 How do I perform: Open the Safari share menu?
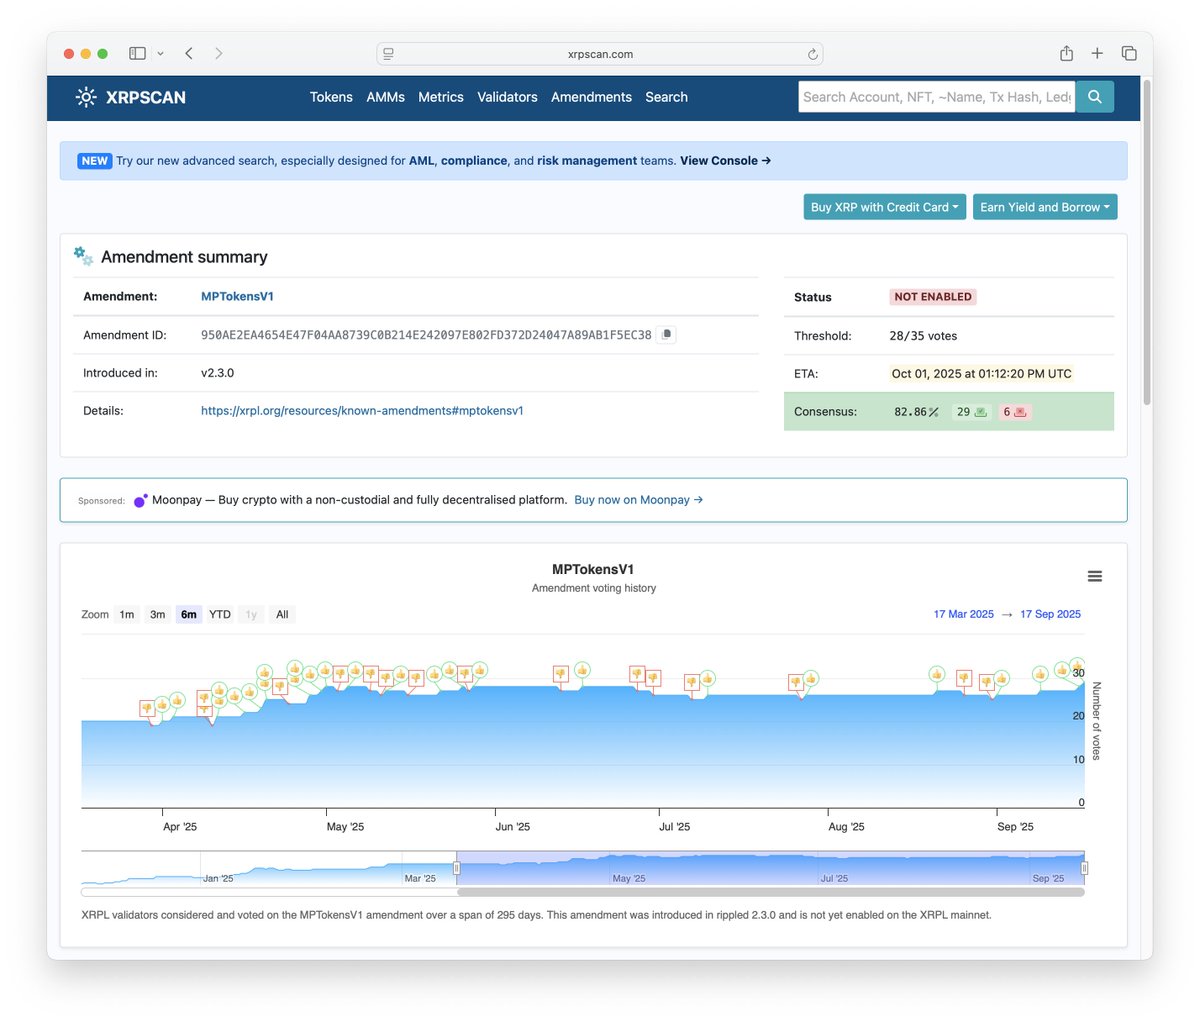click(x=1066, y=53)
